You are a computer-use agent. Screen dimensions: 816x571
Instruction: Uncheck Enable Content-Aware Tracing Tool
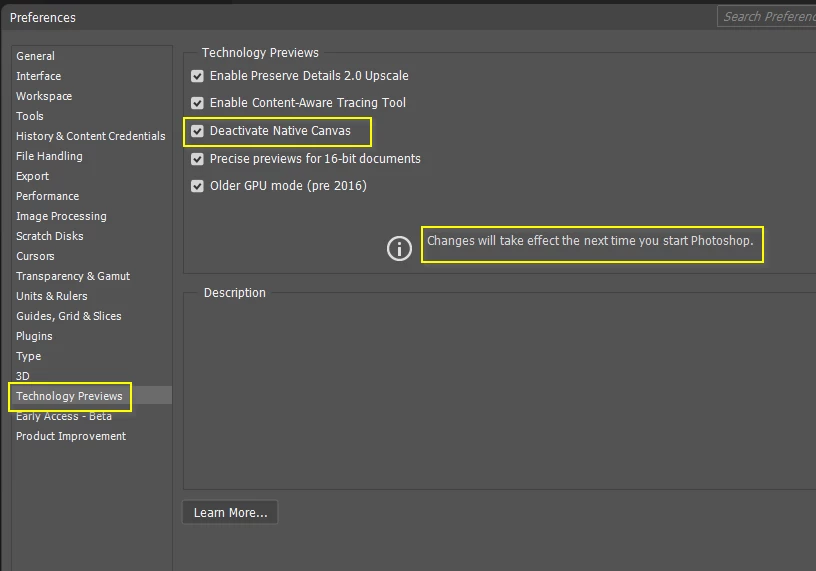click(x=197, y=103)
